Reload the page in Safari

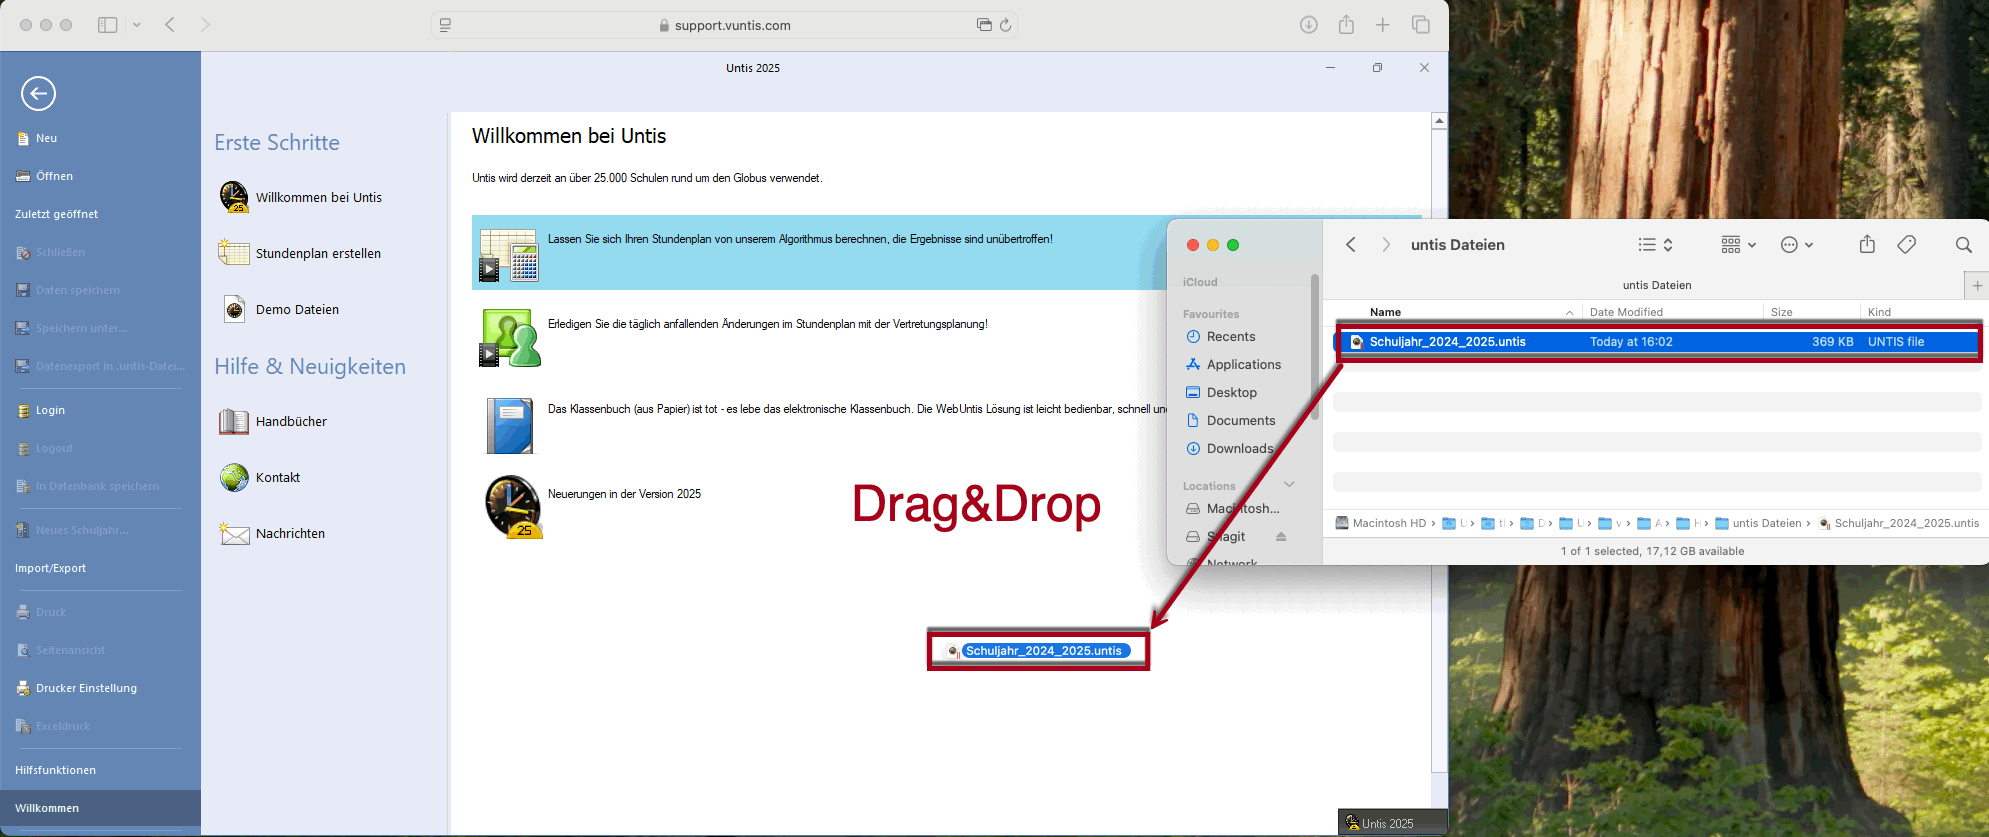(x=1005, y=25)
